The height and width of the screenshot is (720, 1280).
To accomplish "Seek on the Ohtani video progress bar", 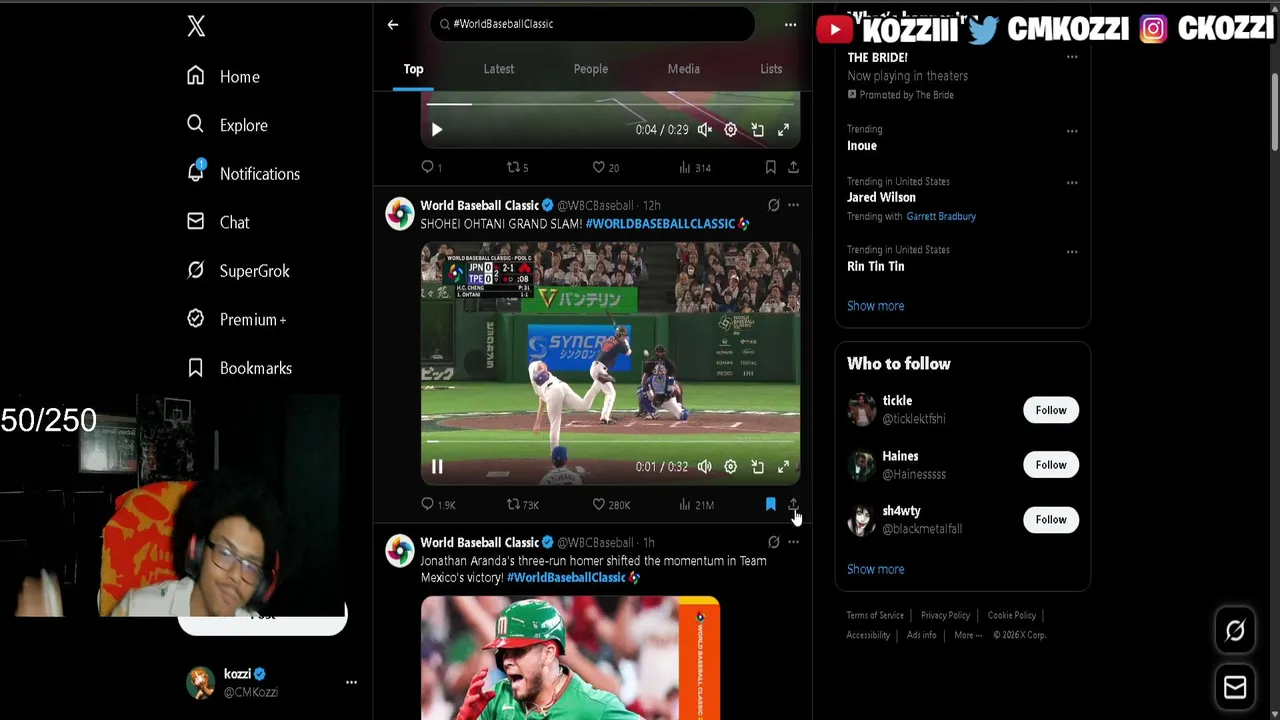I will coord(610,440).
